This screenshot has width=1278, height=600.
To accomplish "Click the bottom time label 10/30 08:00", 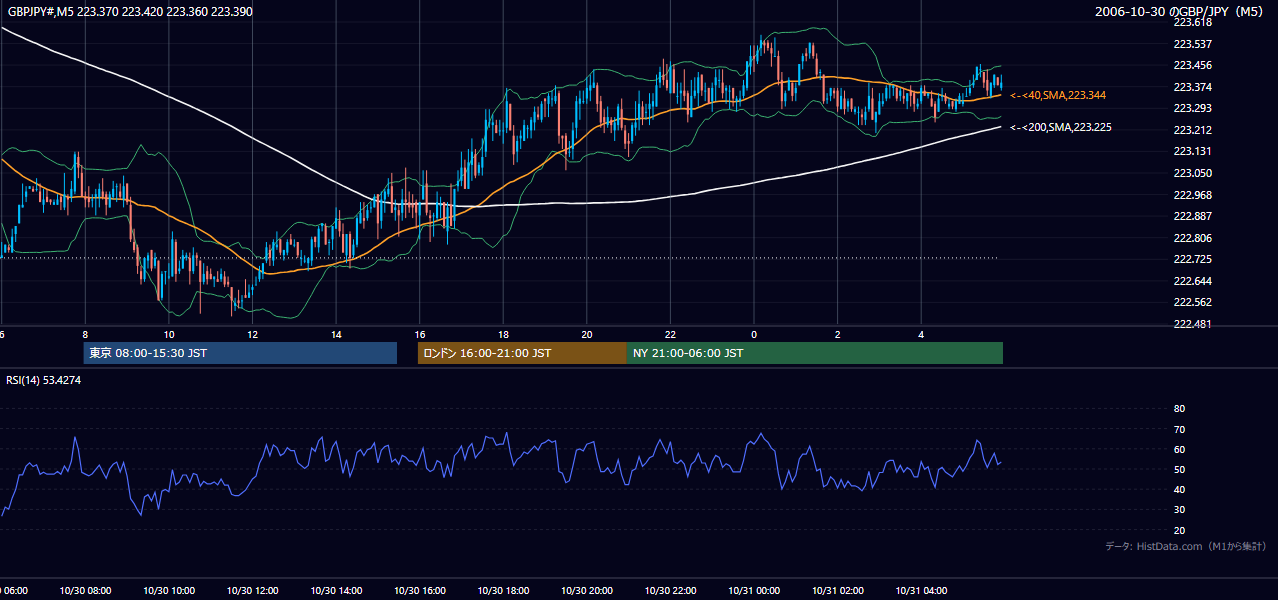I will [85, 591].
